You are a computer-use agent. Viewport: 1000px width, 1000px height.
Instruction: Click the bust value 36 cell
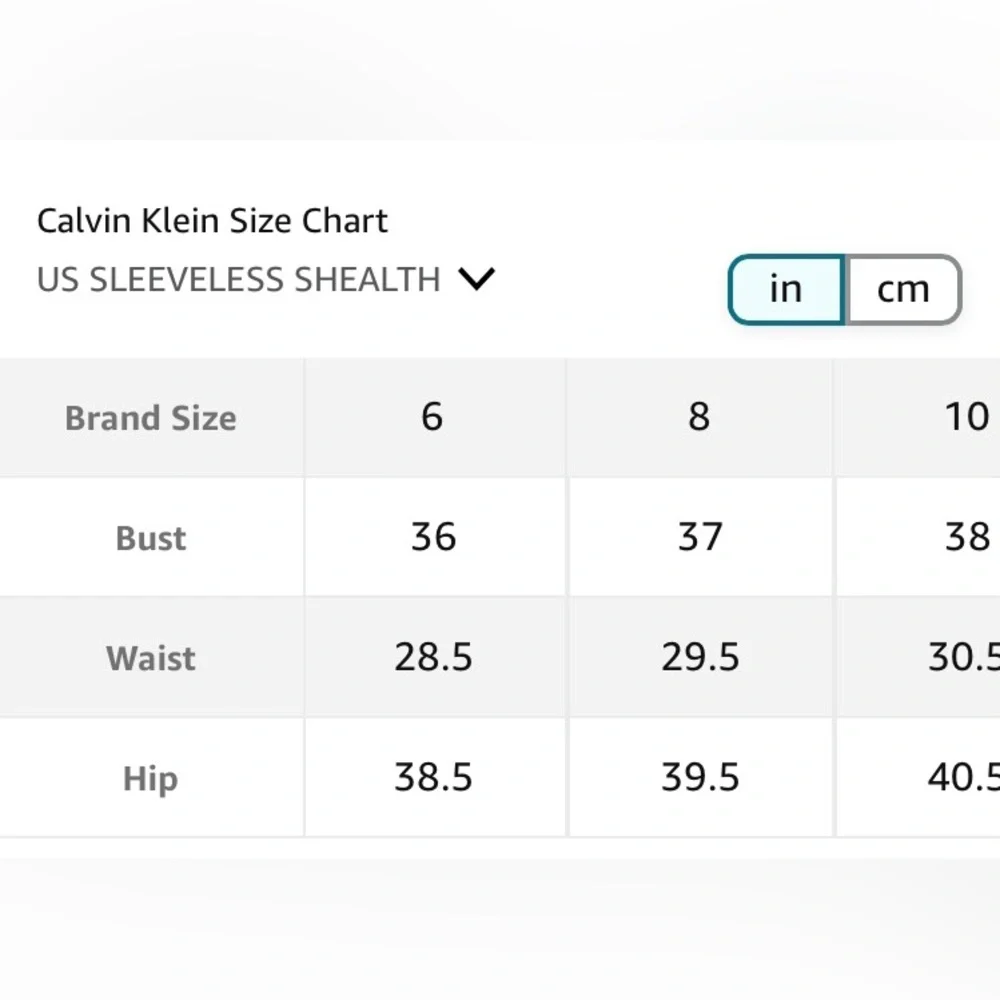(433, 537)
